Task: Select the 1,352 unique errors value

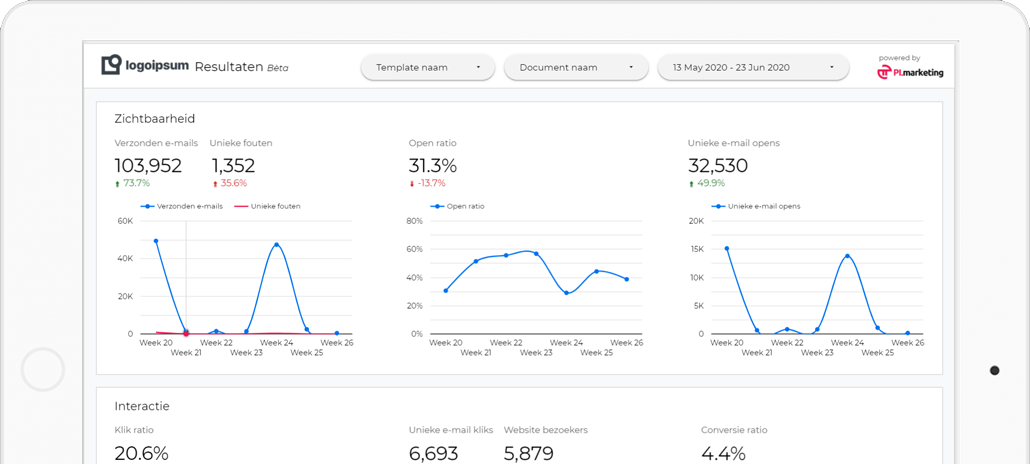Action: coord(233,166)
